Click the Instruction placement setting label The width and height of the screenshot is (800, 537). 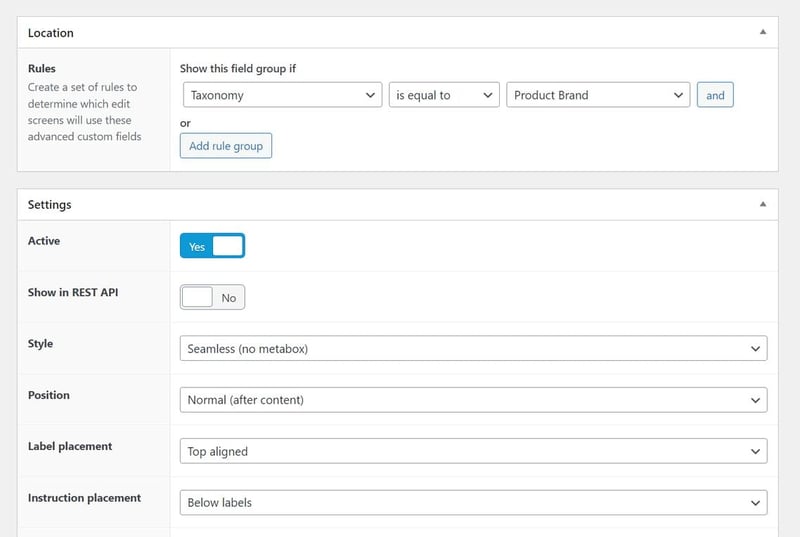(84, 497)
